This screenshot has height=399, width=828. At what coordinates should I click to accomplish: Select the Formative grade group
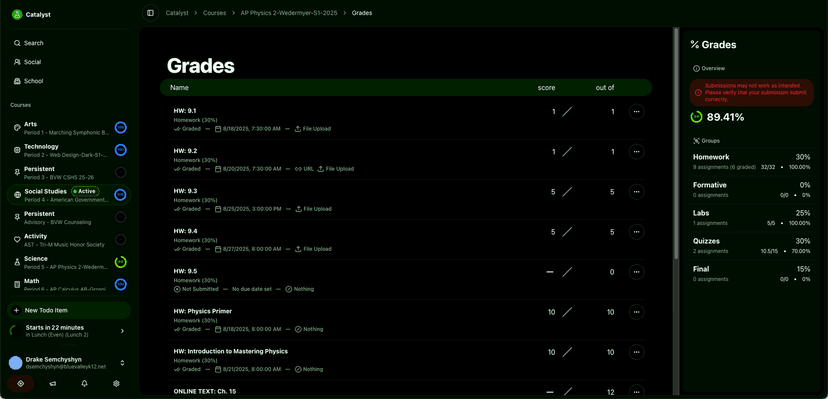(751, 189)
